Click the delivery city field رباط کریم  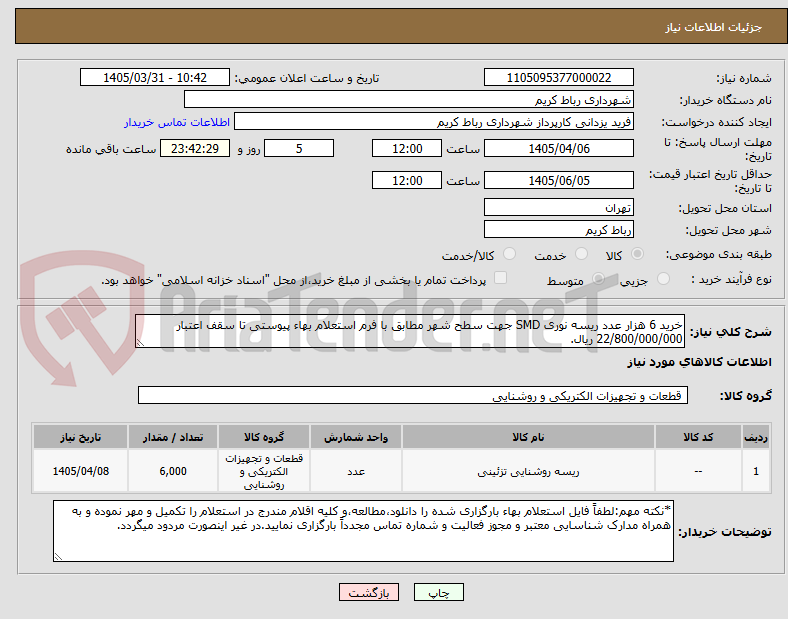tap(559, 230)
